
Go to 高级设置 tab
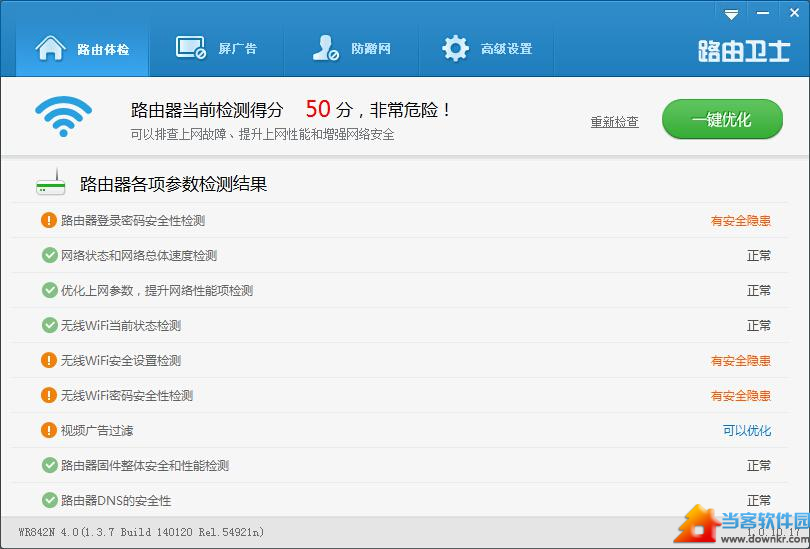487,49
